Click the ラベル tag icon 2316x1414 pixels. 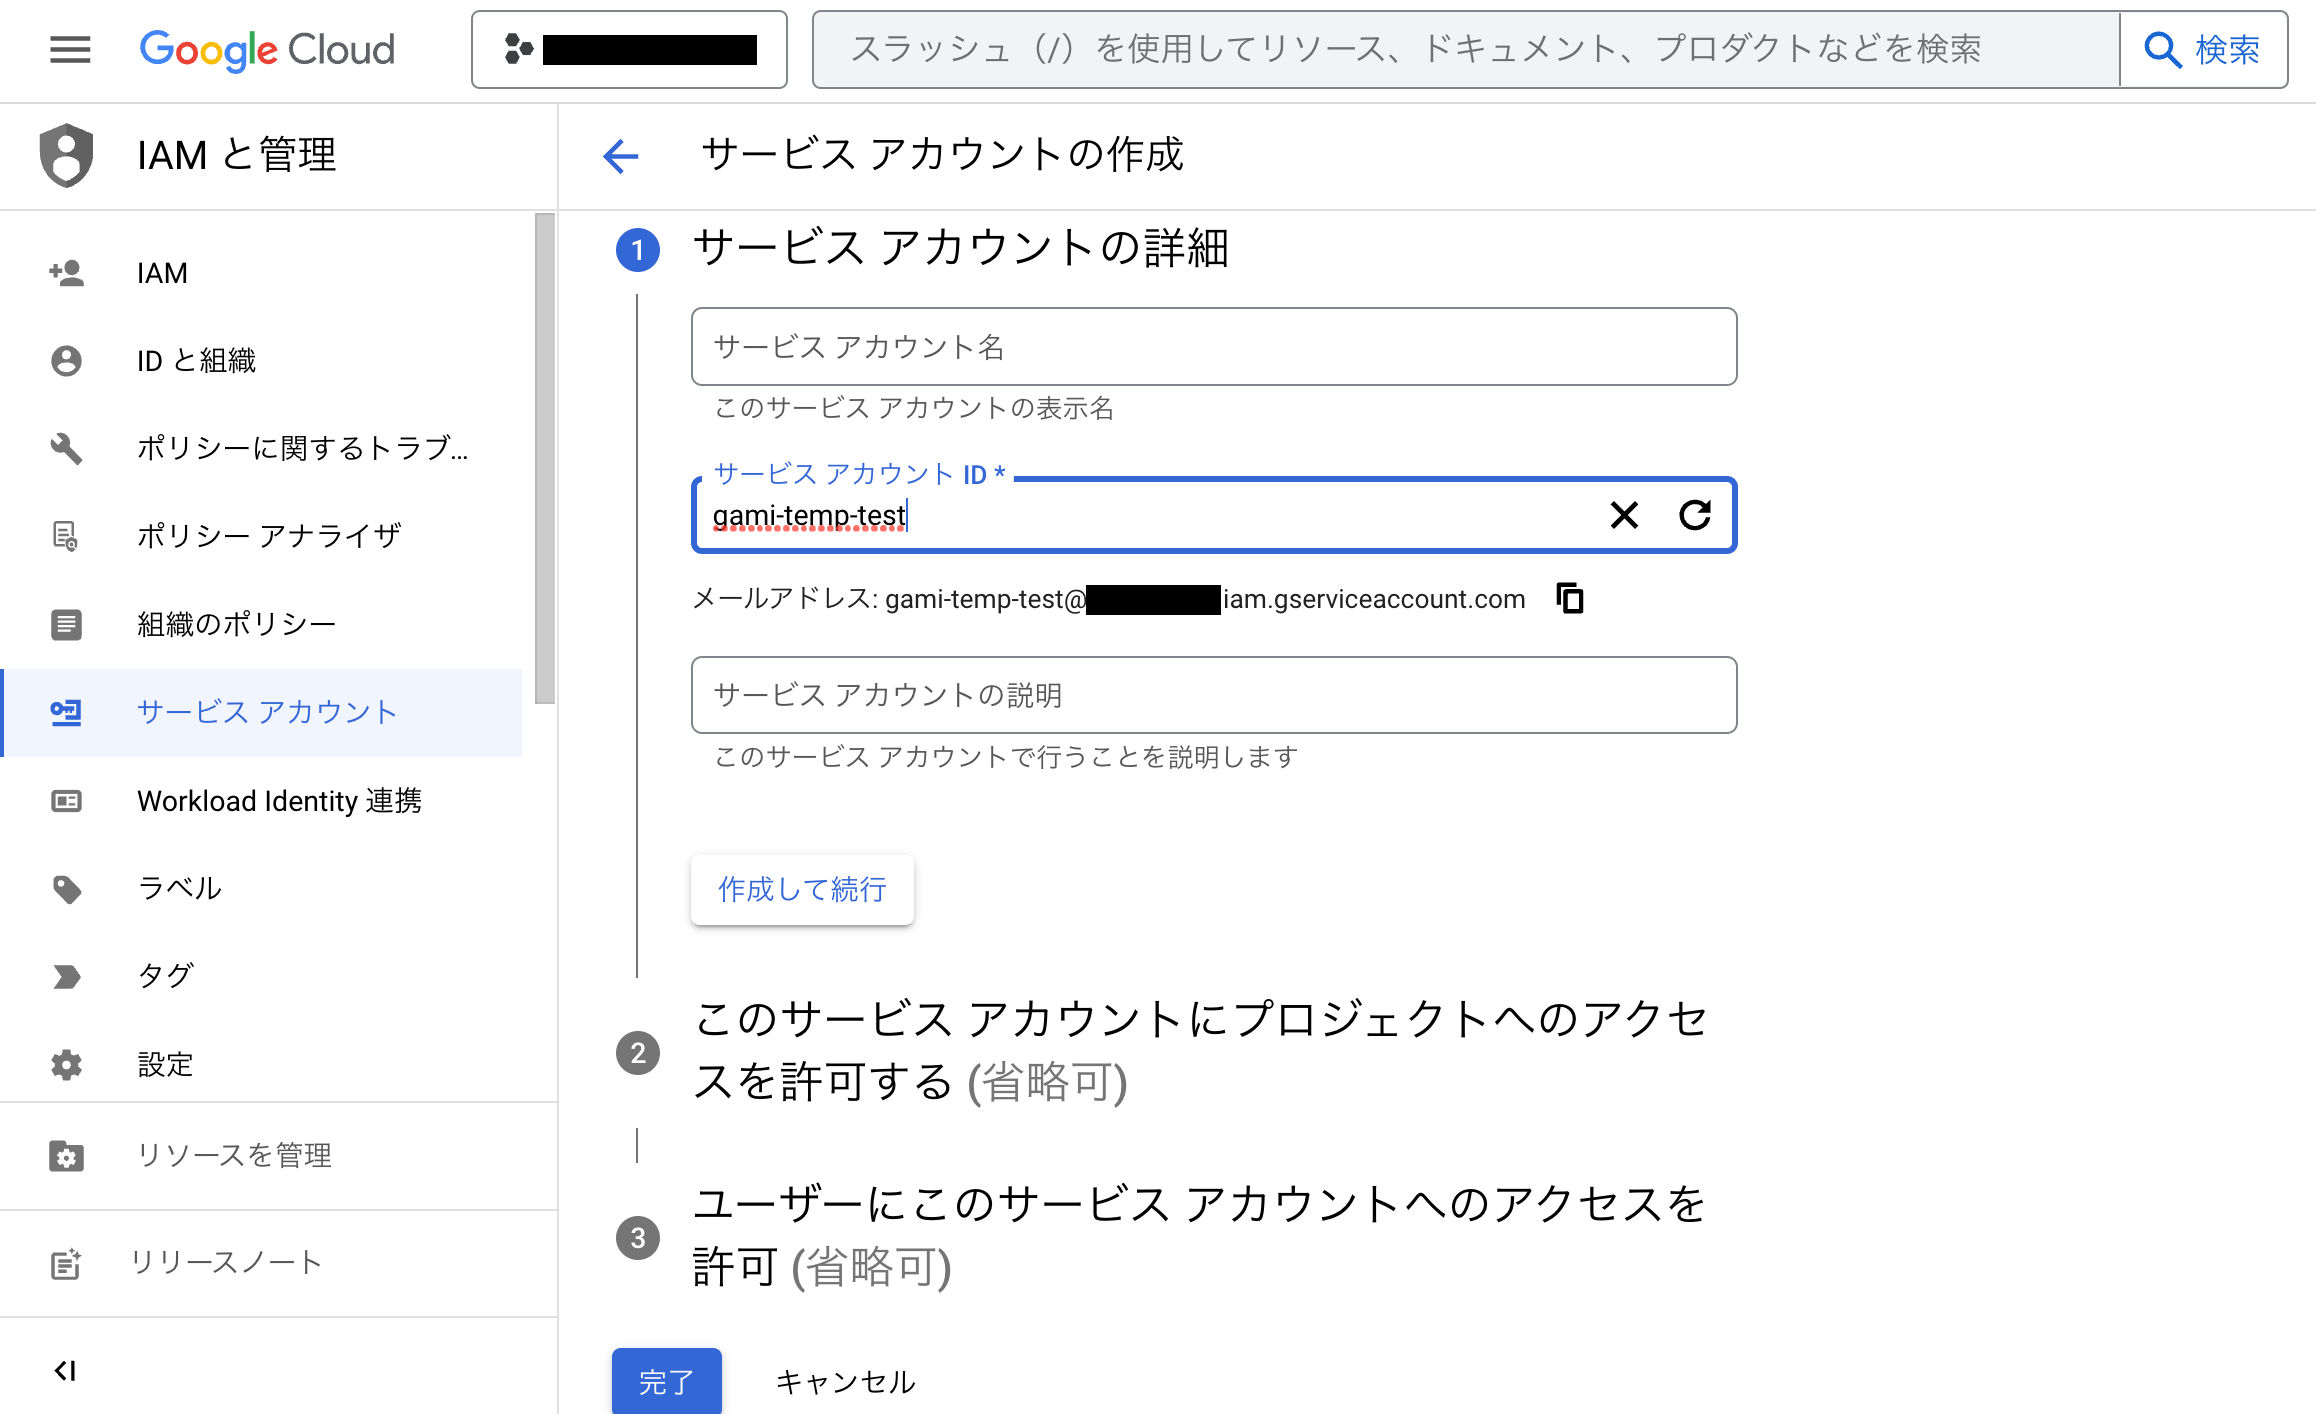pos(66,888)
